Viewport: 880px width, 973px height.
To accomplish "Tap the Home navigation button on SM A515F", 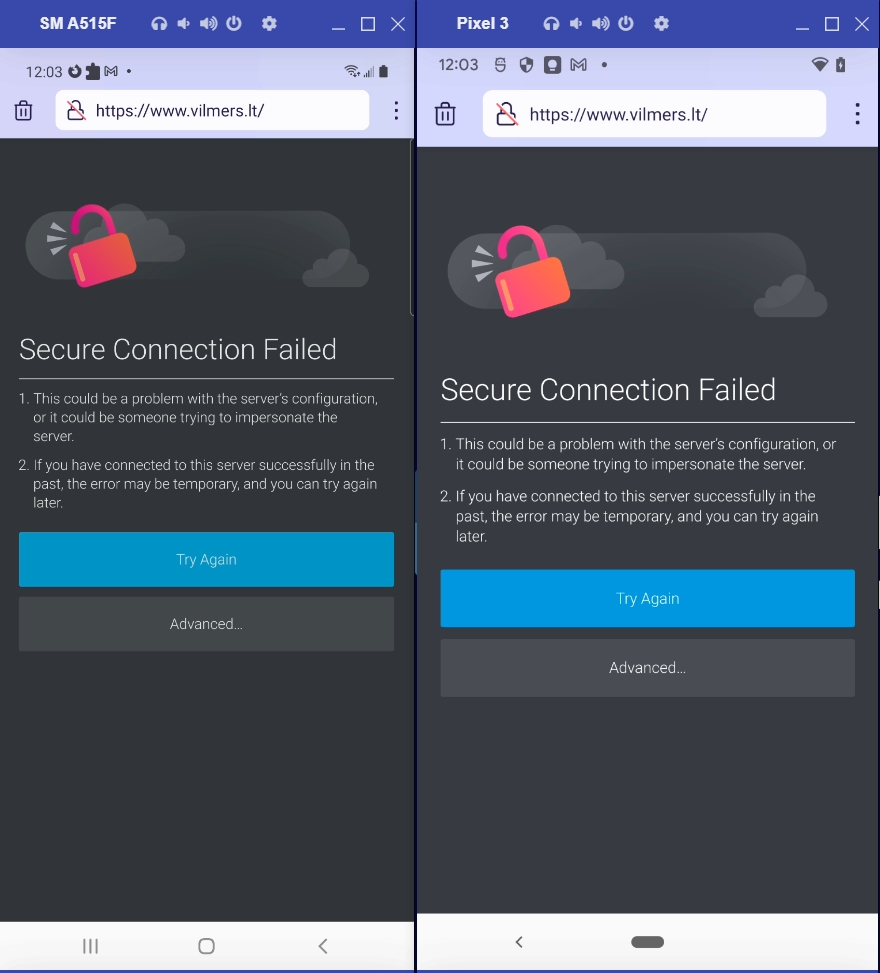I will (206, 945).
